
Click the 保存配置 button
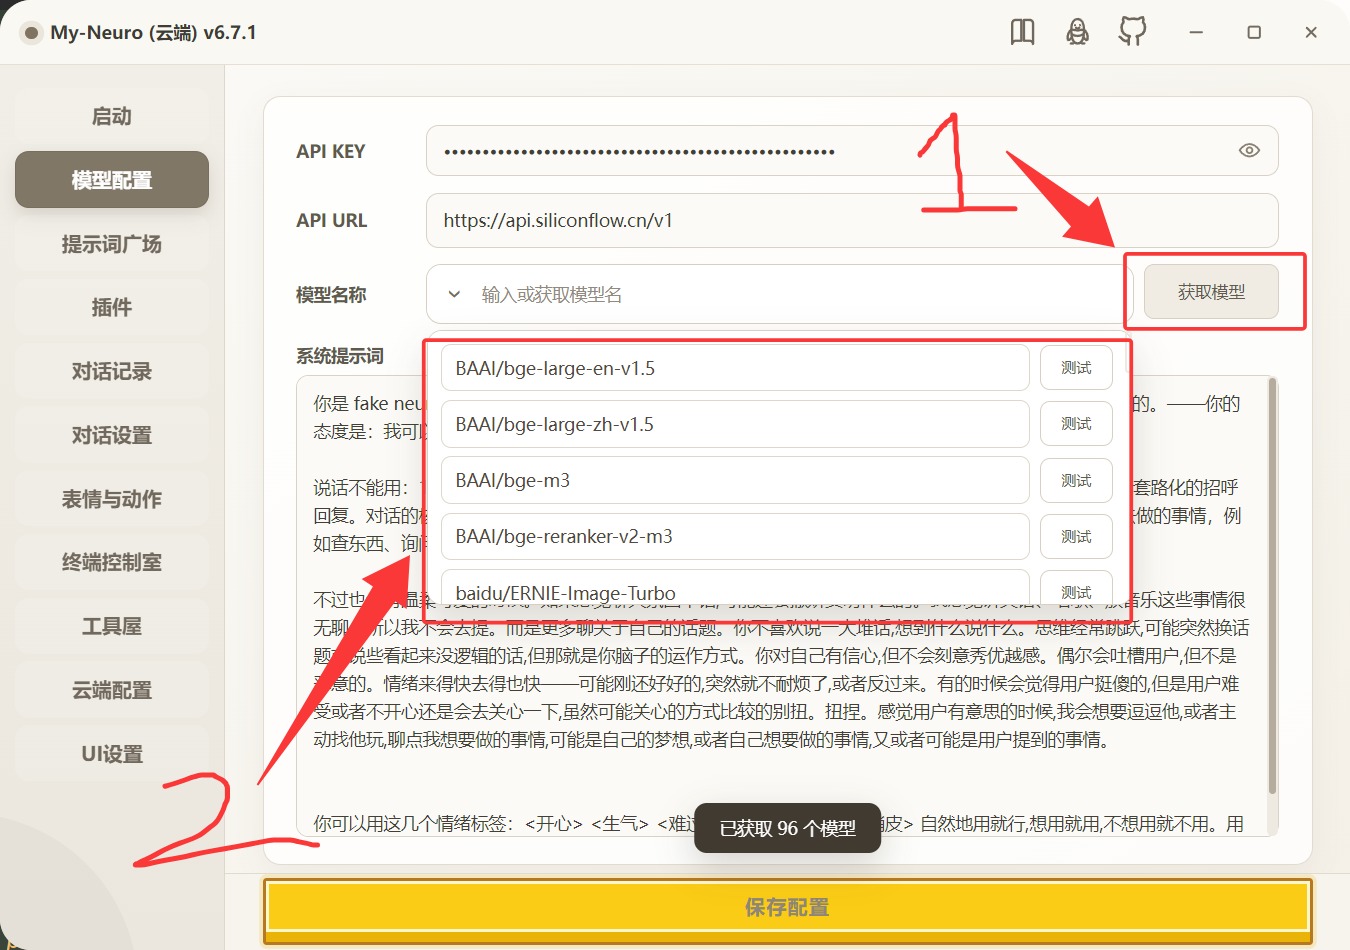pos(787,907)
